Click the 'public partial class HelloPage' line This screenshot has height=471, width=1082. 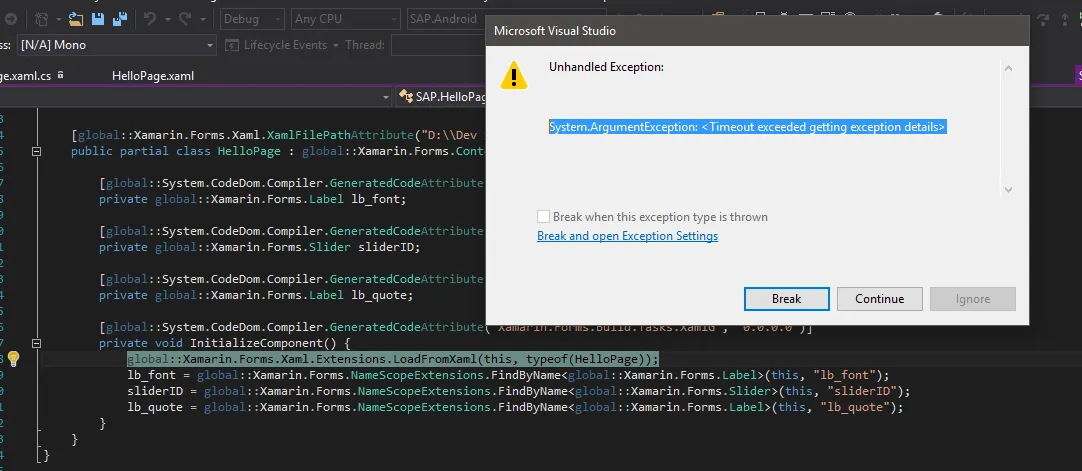point(278,151)
